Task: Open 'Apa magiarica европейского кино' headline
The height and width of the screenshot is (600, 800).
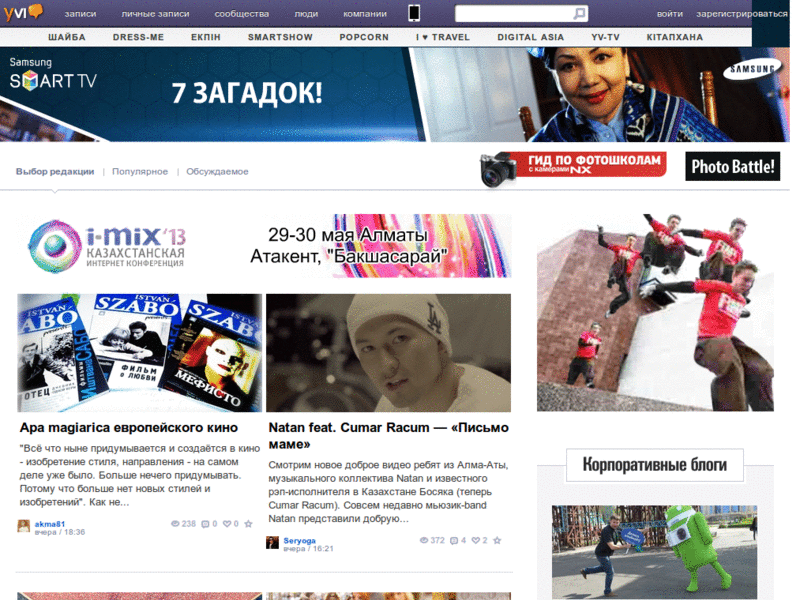Action: point(129,428)
